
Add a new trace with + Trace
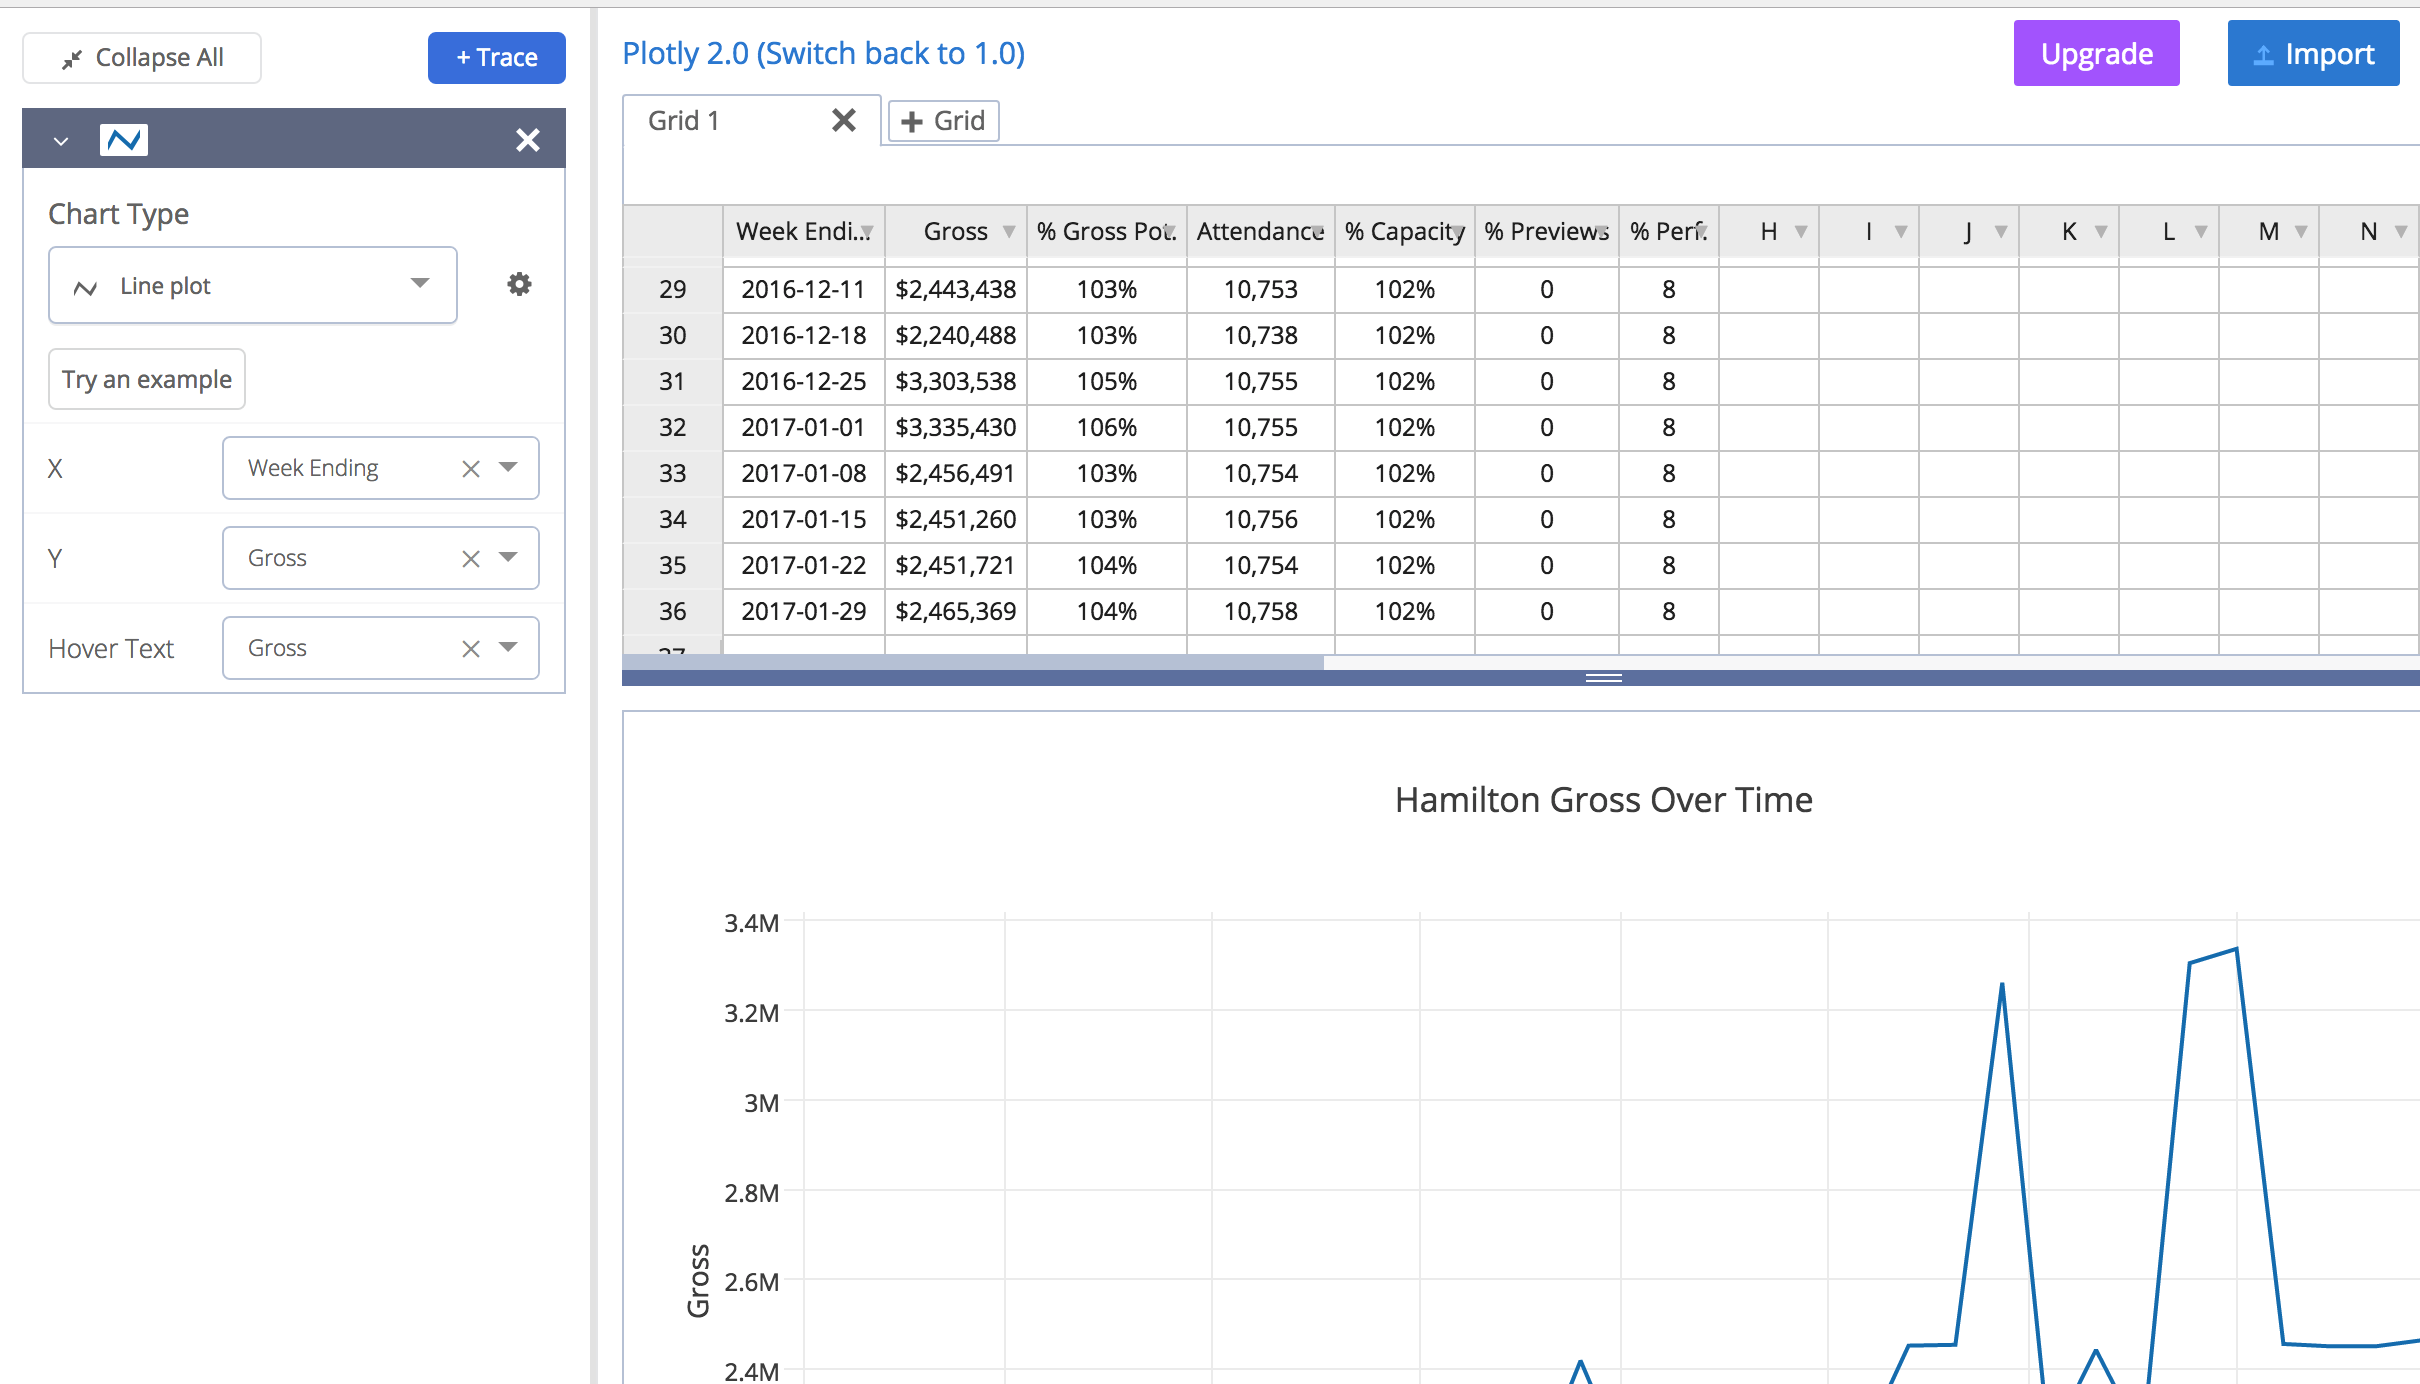(497, 58)
